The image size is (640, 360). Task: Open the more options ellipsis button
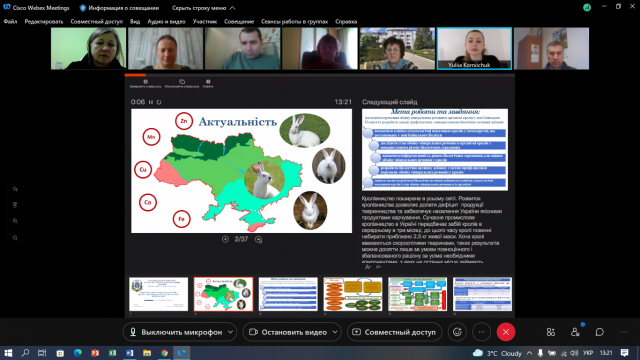[482, 332]
